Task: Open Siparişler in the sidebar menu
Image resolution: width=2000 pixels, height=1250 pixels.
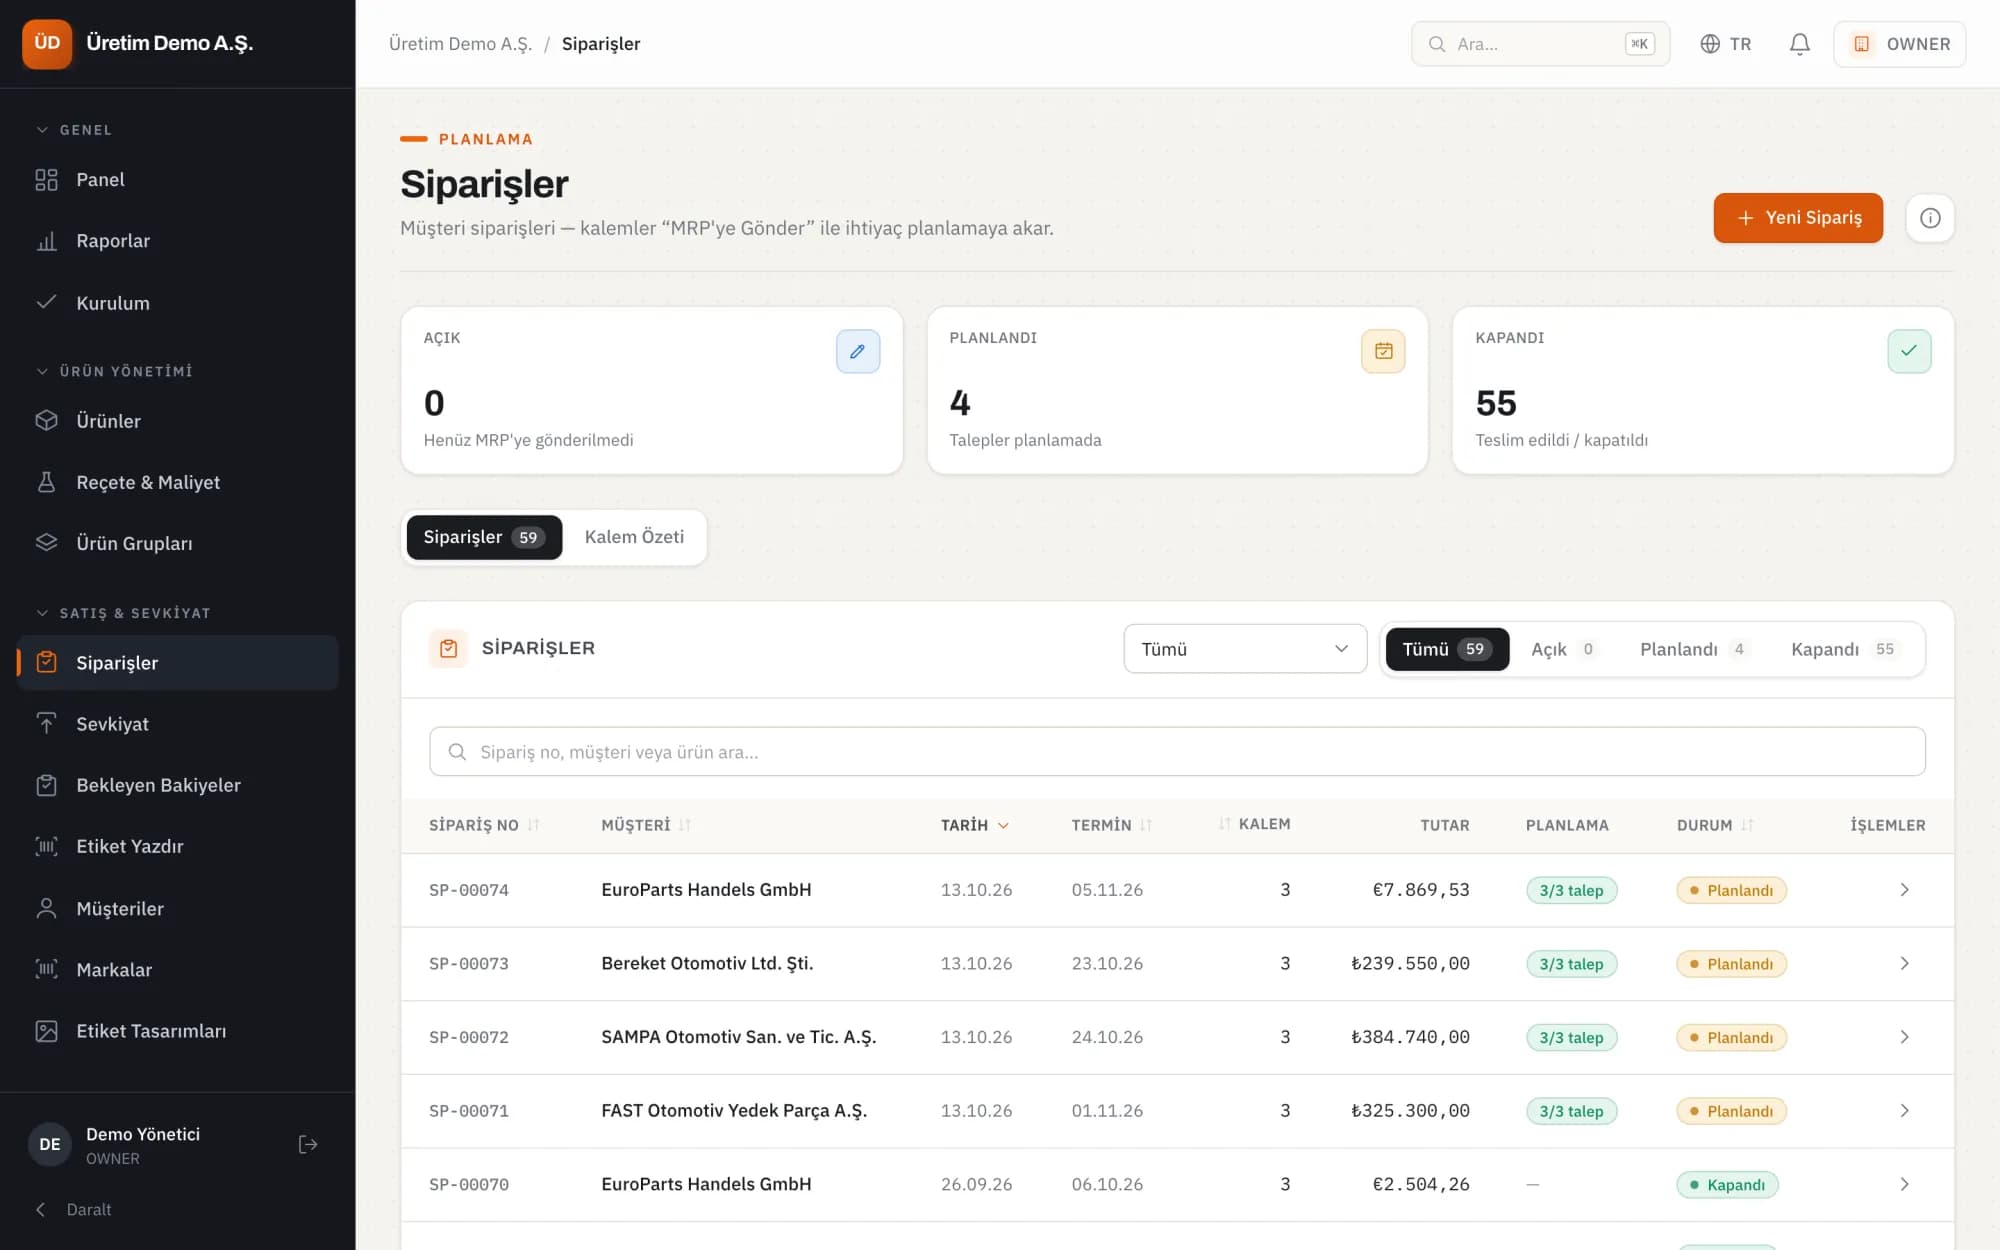Action: (178, 662)
